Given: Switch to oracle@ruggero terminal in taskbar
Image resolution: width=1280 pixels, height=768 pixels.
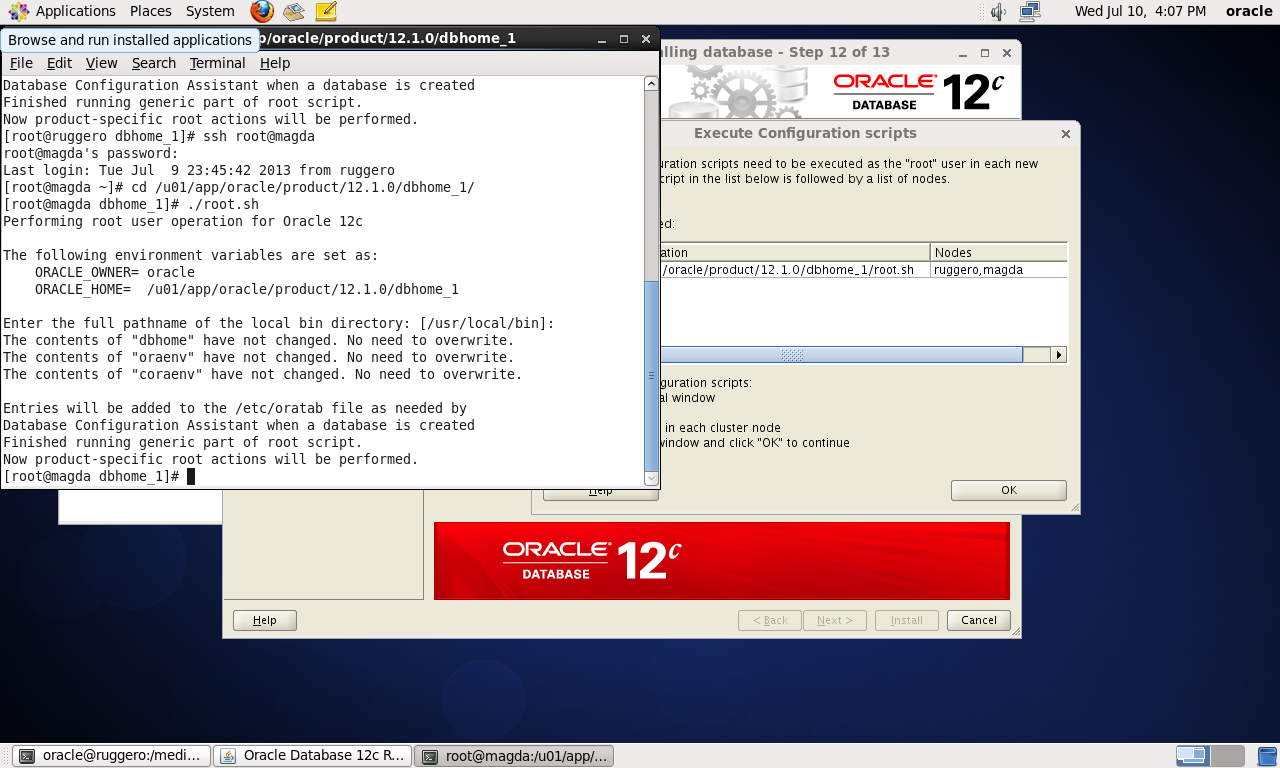Looking at the screenshot, I should click(113, 756).
